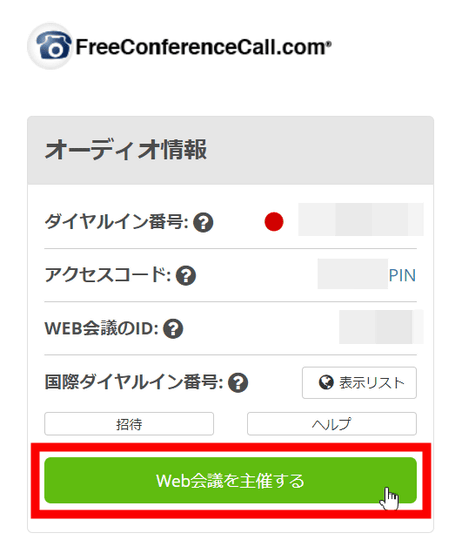
Task: Click the アクセスコード label text
Action: 107,275
